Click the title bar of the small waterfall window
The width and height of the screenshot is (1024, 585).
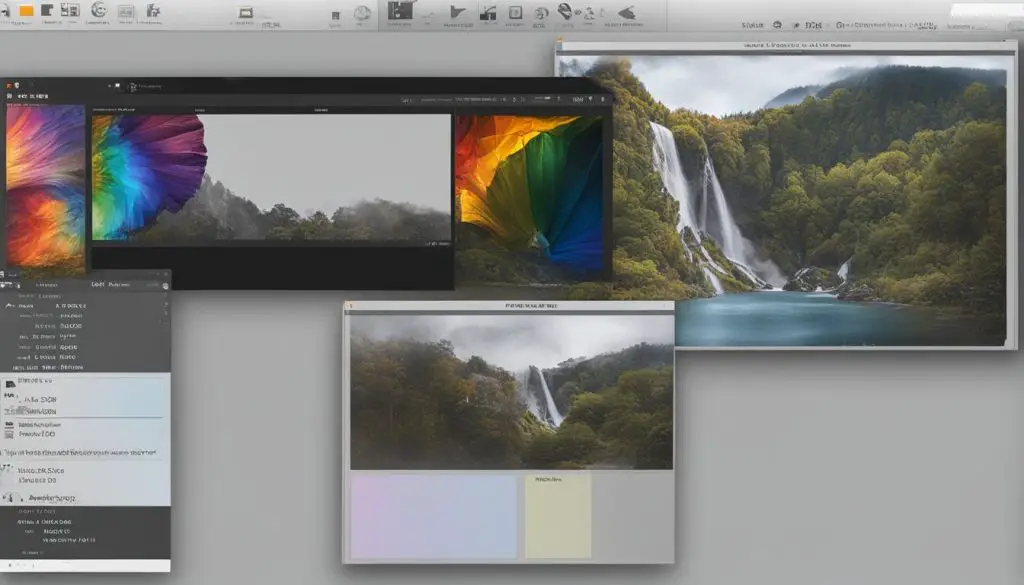click(509, 306)
